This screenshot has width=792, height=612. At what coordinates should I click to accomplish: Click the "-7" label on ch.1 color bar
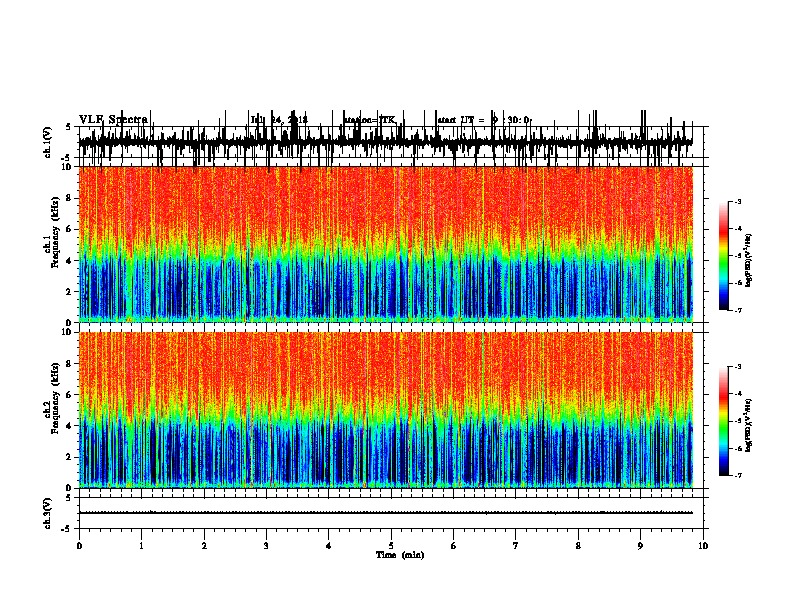point(738,310)
